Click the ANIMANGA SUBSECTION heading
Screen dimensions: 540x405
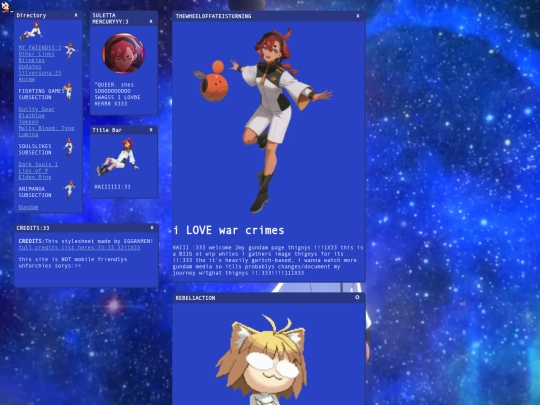pyautogui.click(x=35, y=192)
